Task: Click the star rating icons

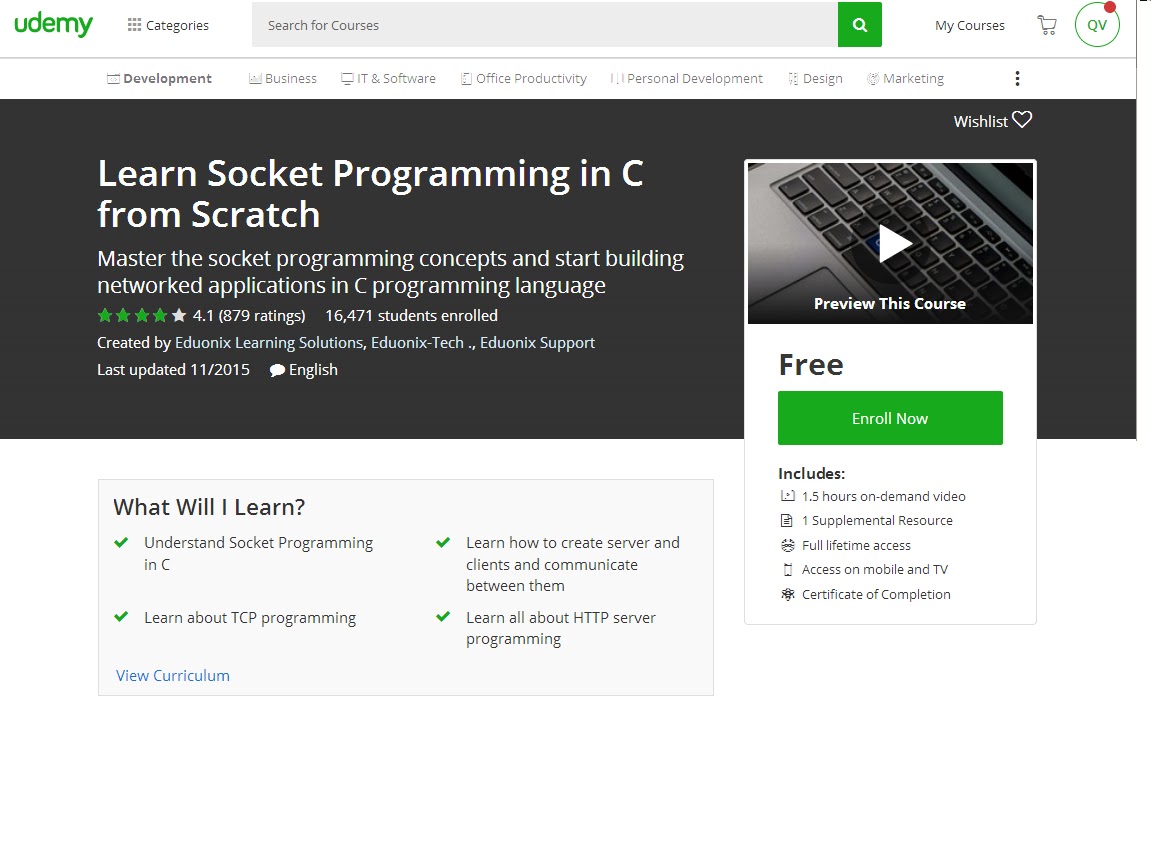Action: pyautogui.click(x=142, y=316)
